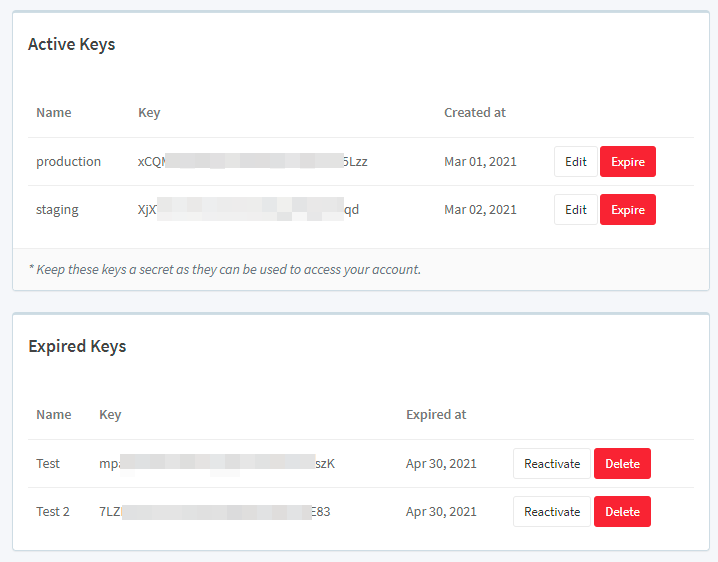Open Edit for the staging key
Viewport: 718px width, 562px height.
click(x=575, y=210)
